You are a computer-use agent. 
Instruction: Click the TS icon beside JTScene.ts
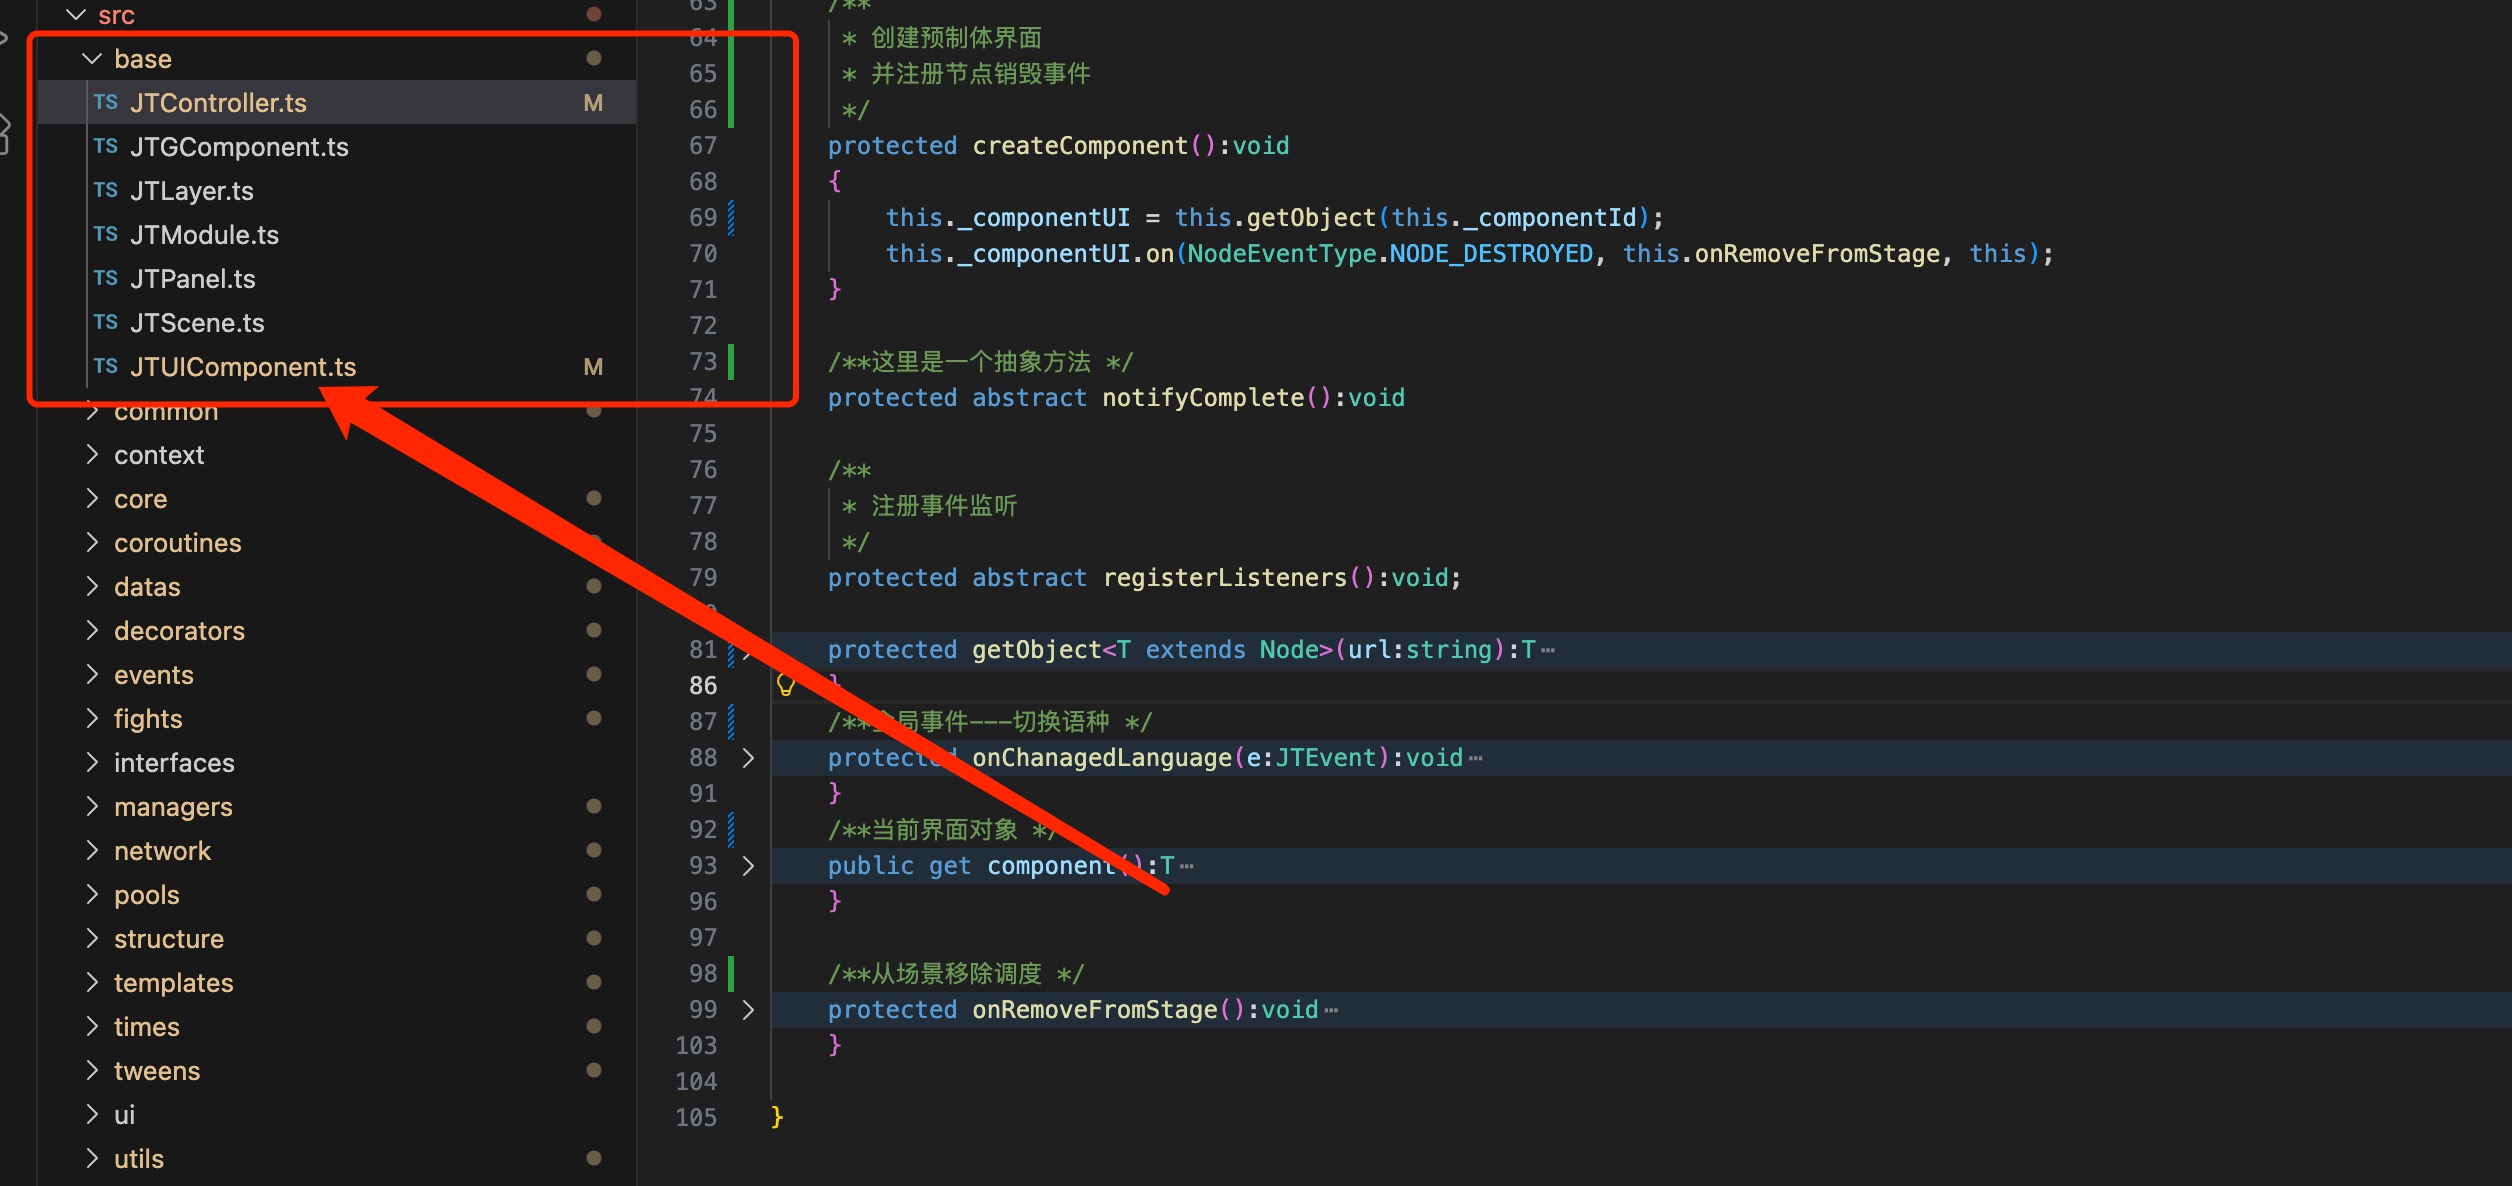pyautogui.click(x=106, y=322)
